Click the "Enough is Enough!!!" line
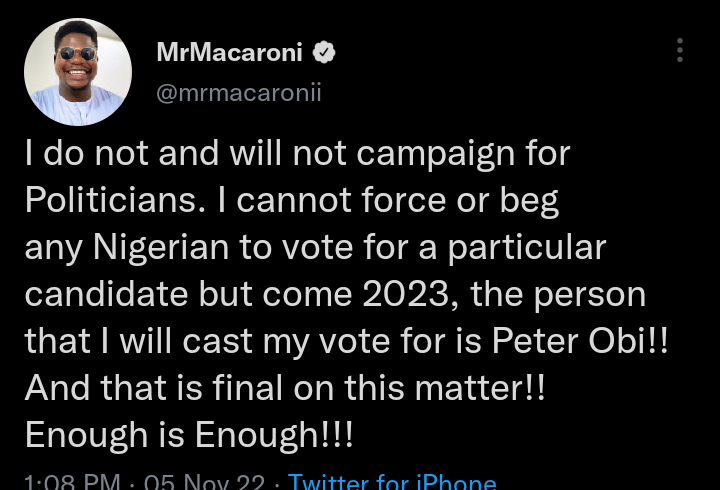The width and height of the screenshot is (720, 490). [191, 432]
